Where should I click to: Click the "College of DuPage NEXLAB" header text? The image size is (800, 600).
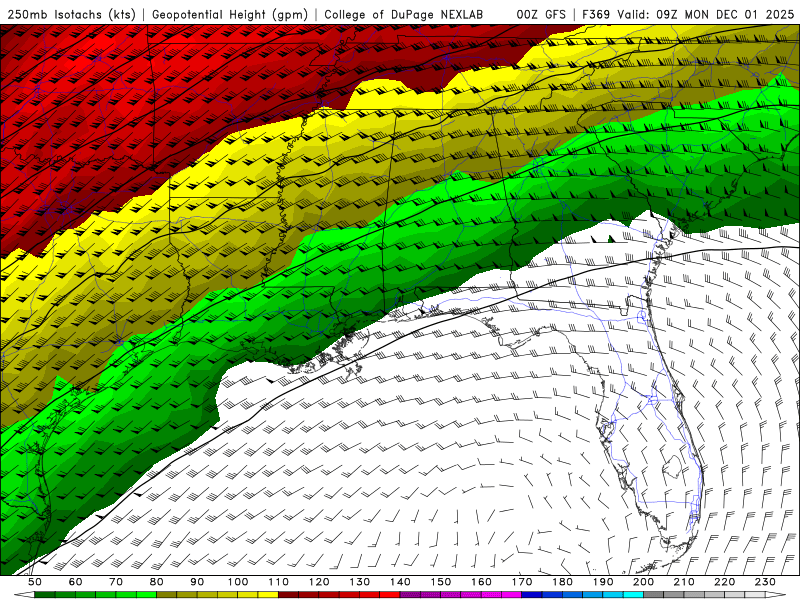pos(403,15)
